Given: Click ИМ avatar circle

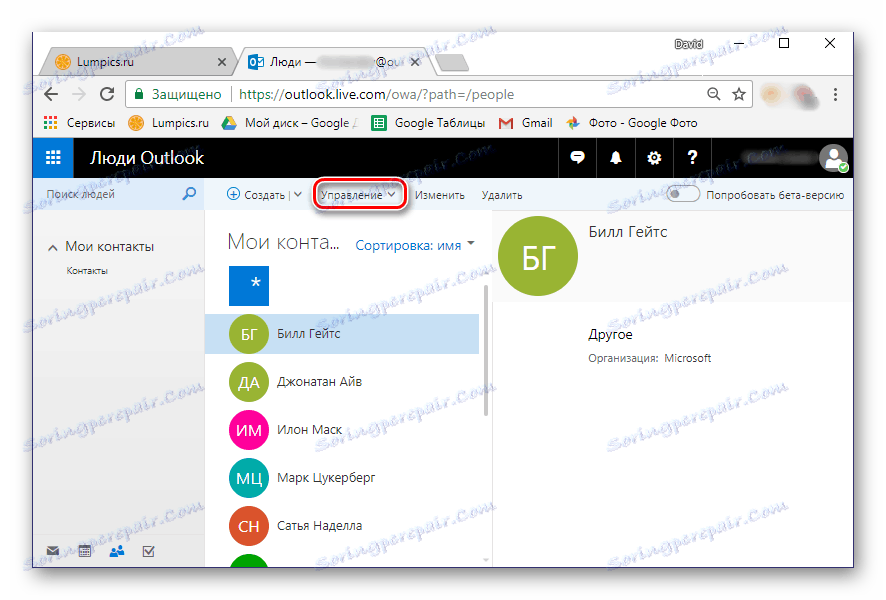Looking at the screenshot, I should tap(249, 430).
